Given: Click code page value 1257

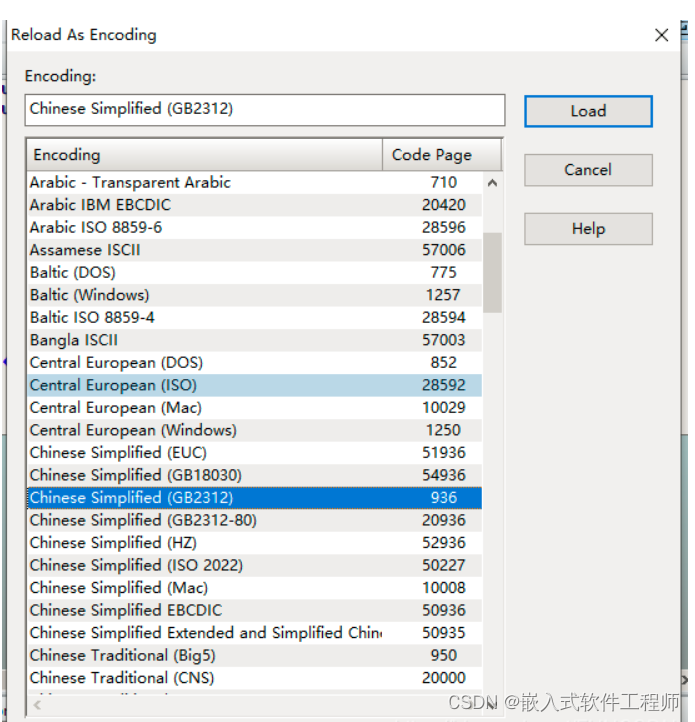Looking at the screenshot, I should (443, 295).
